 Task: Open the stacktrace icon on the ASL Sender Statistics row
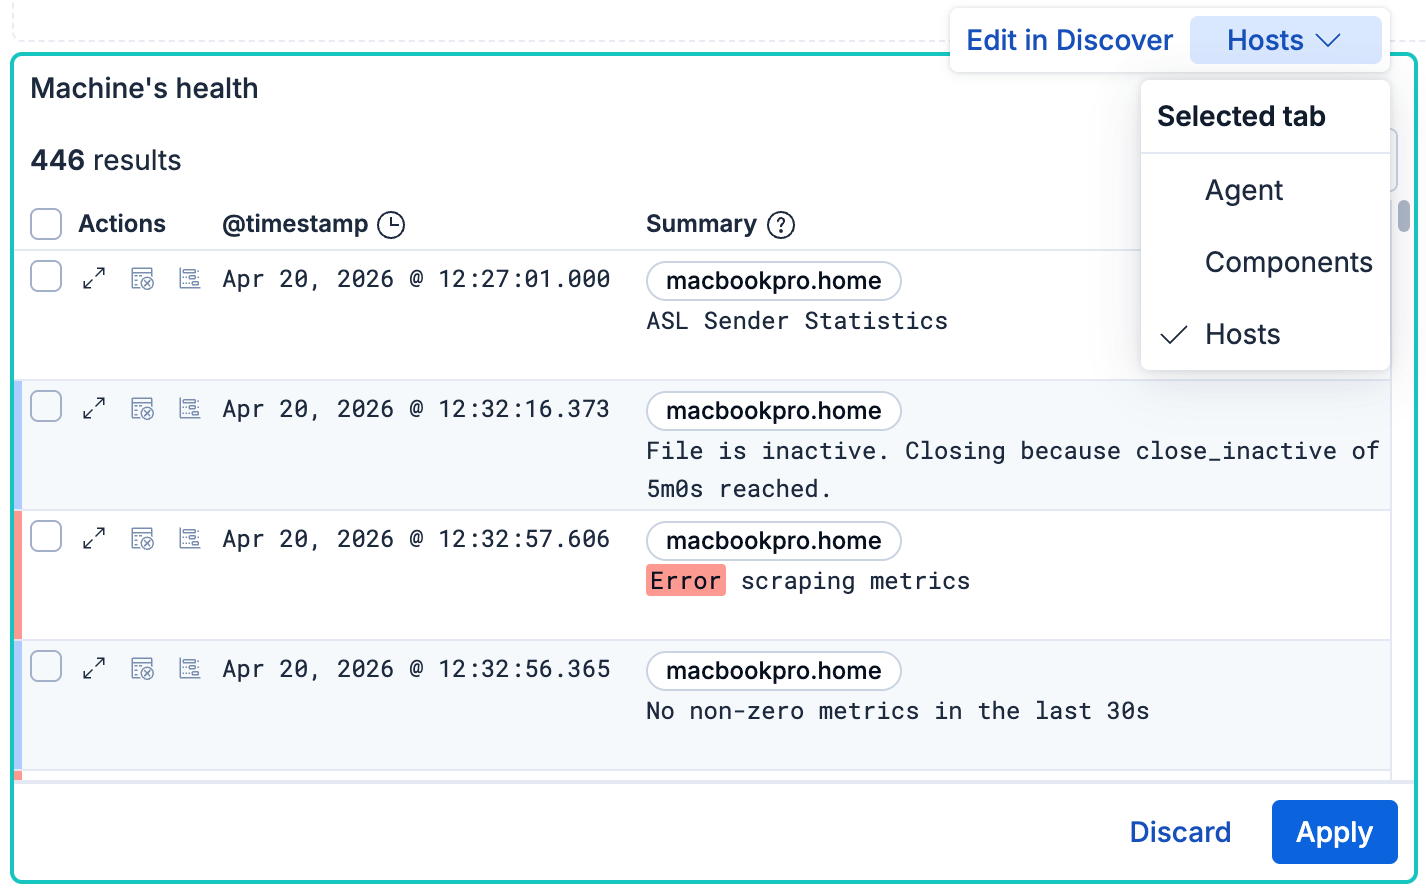(x=189, y=277)
